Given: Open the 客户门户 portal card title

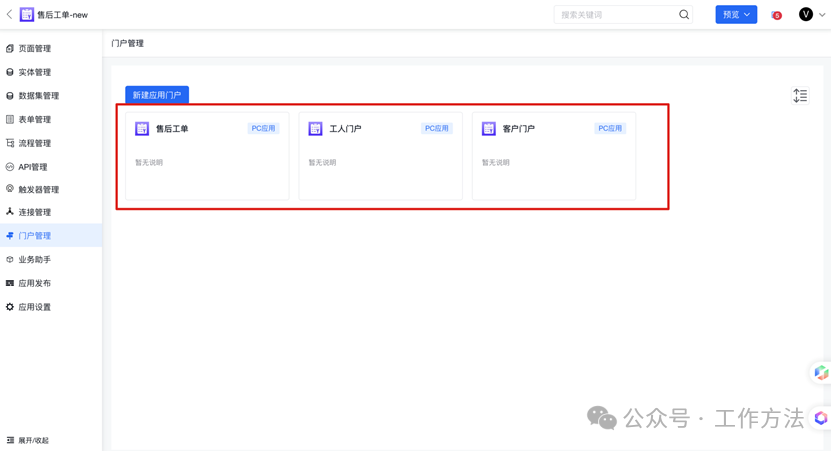Looking at the screenshot, I should [518, 129].
